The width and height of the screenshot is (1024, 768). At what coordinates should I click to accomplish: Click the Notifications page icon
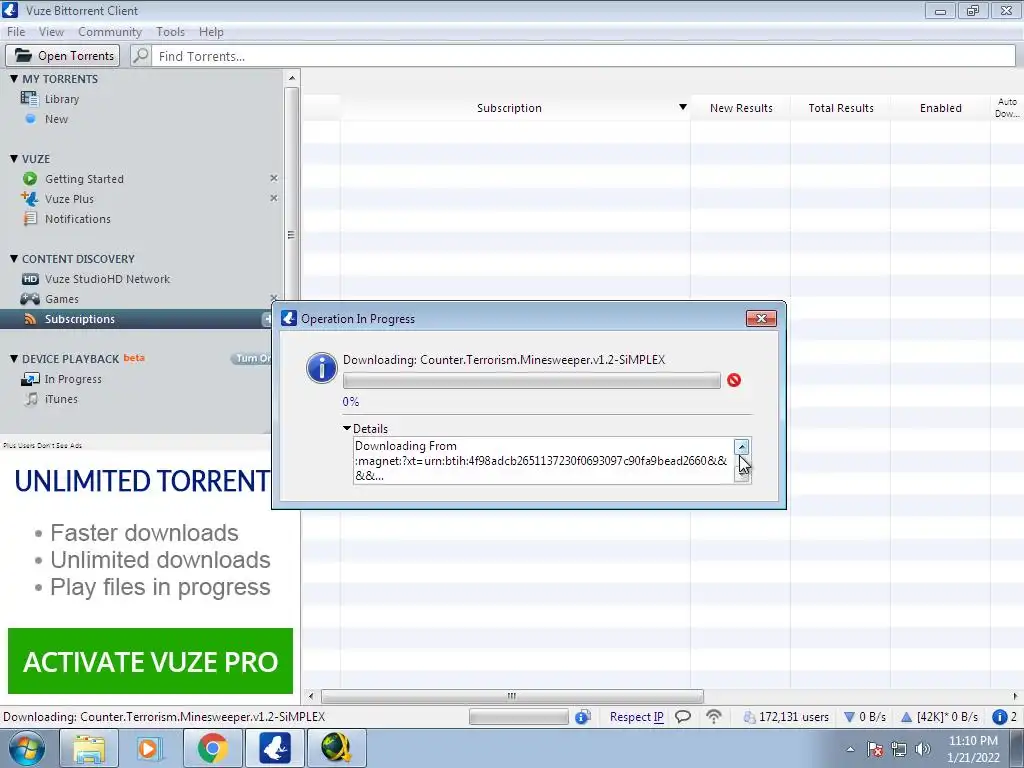pyautogui.click(x=30, y=219)
